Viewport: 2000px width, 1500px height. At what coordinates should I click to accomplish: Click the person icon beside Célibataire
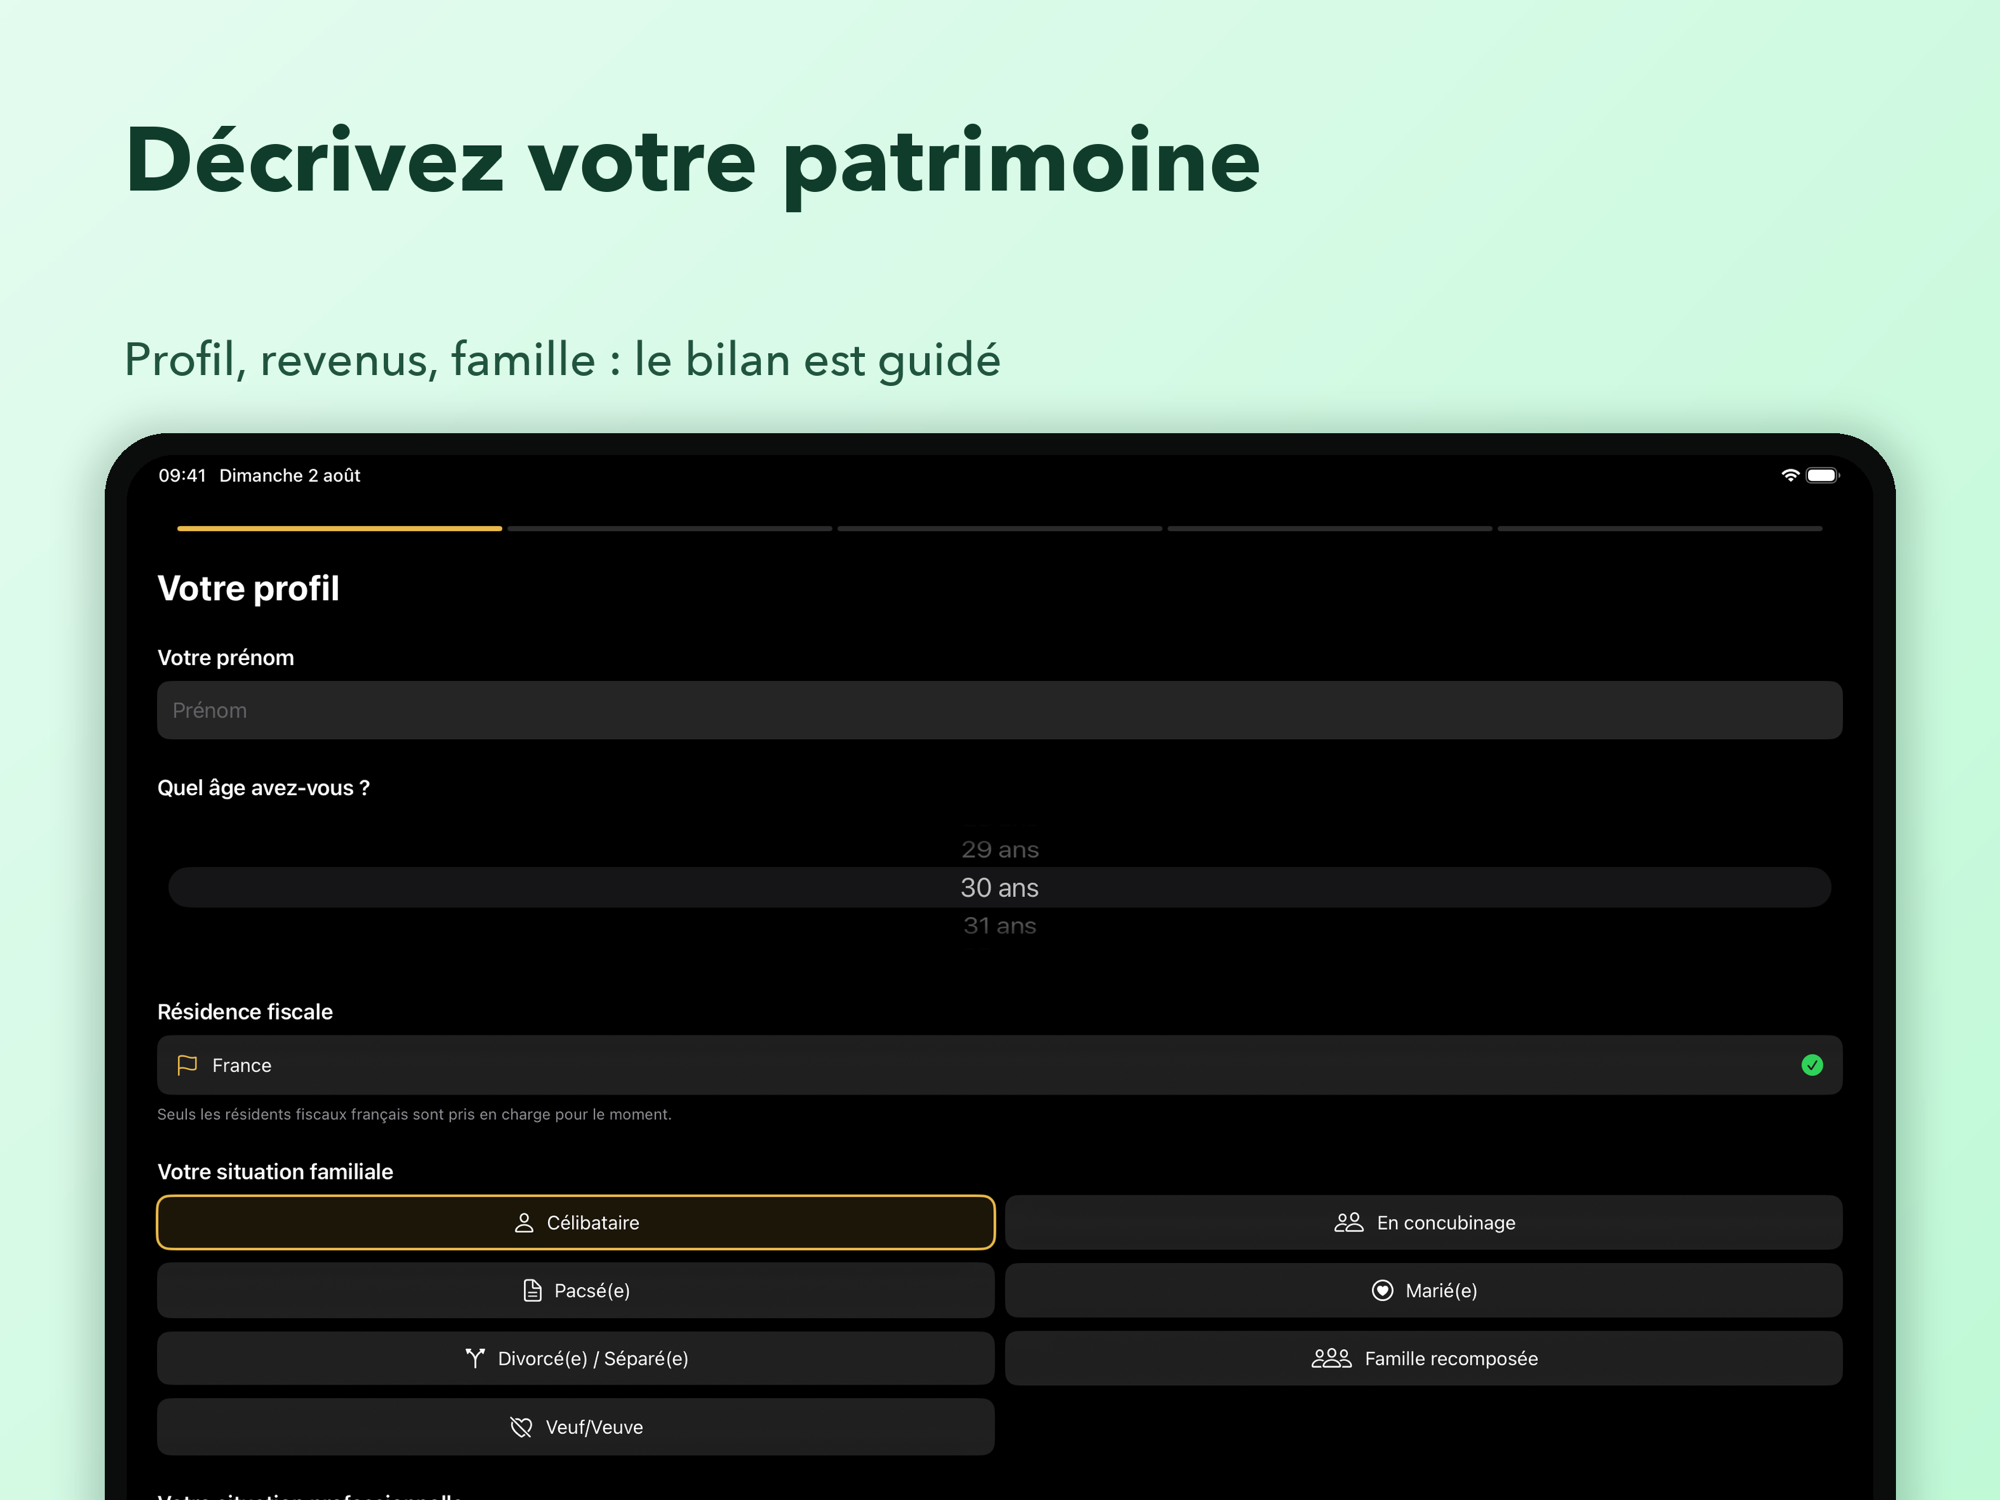(524, 1223)
